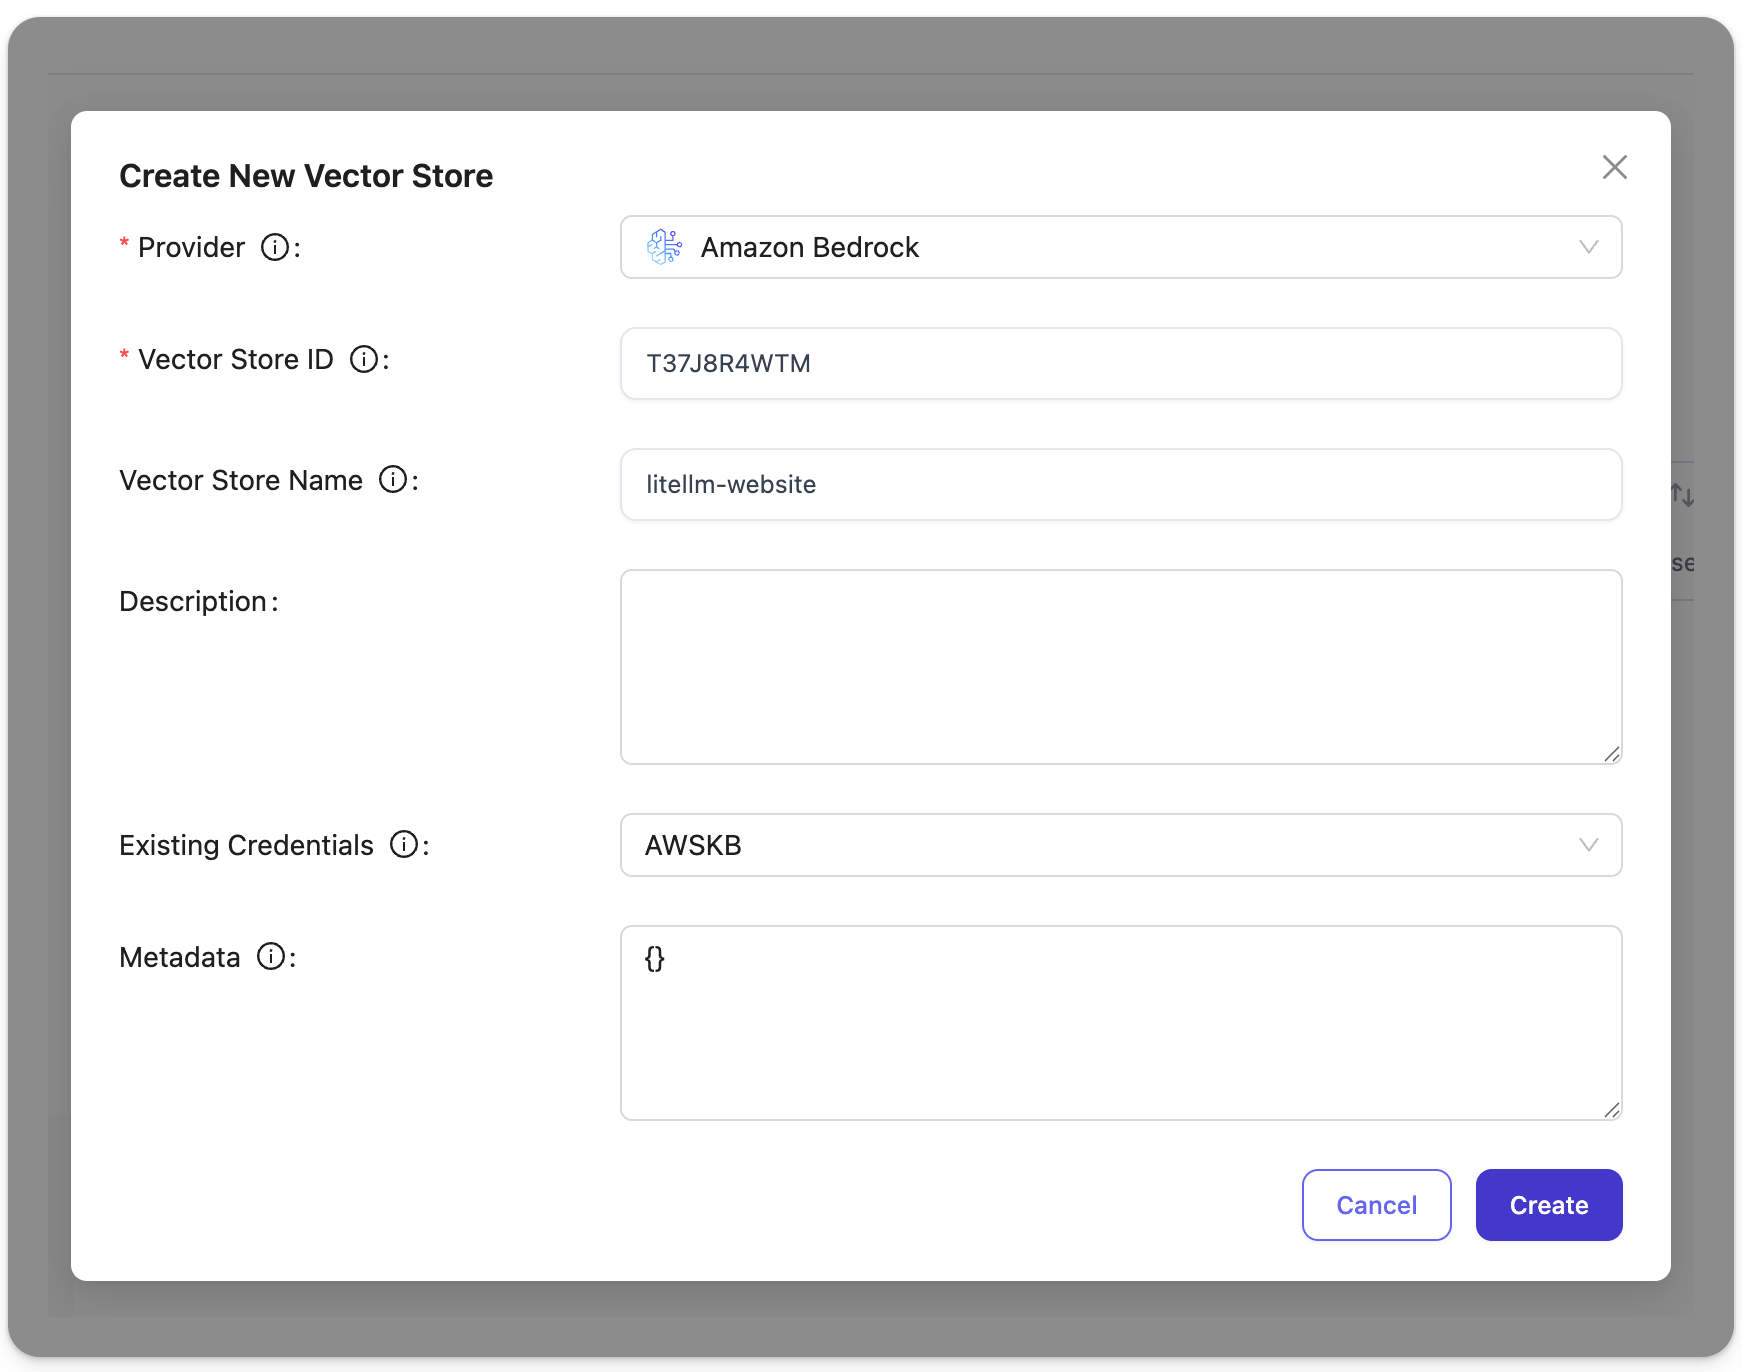
Task: Click the Amazon Bedrock logo icon
Action: click(664, 247)
